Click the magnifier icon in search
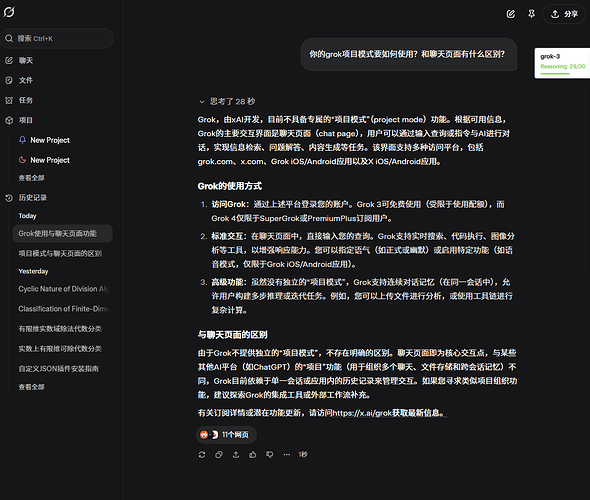 click(x=9, y=38)
